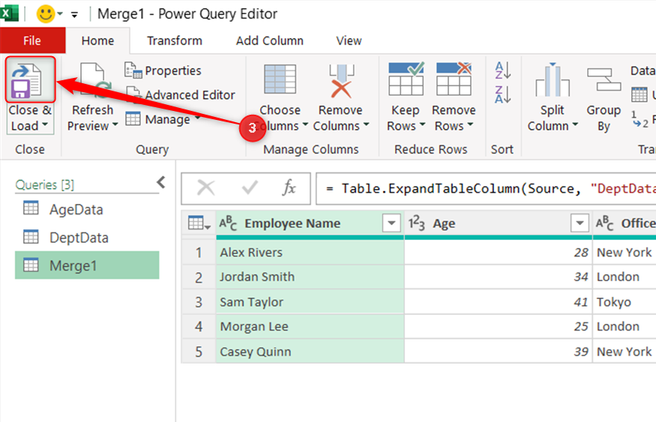Image resolution: width=656 pixels, height=422 pixels.
Task: Select cell Sam Taylor
Action: 310,302
